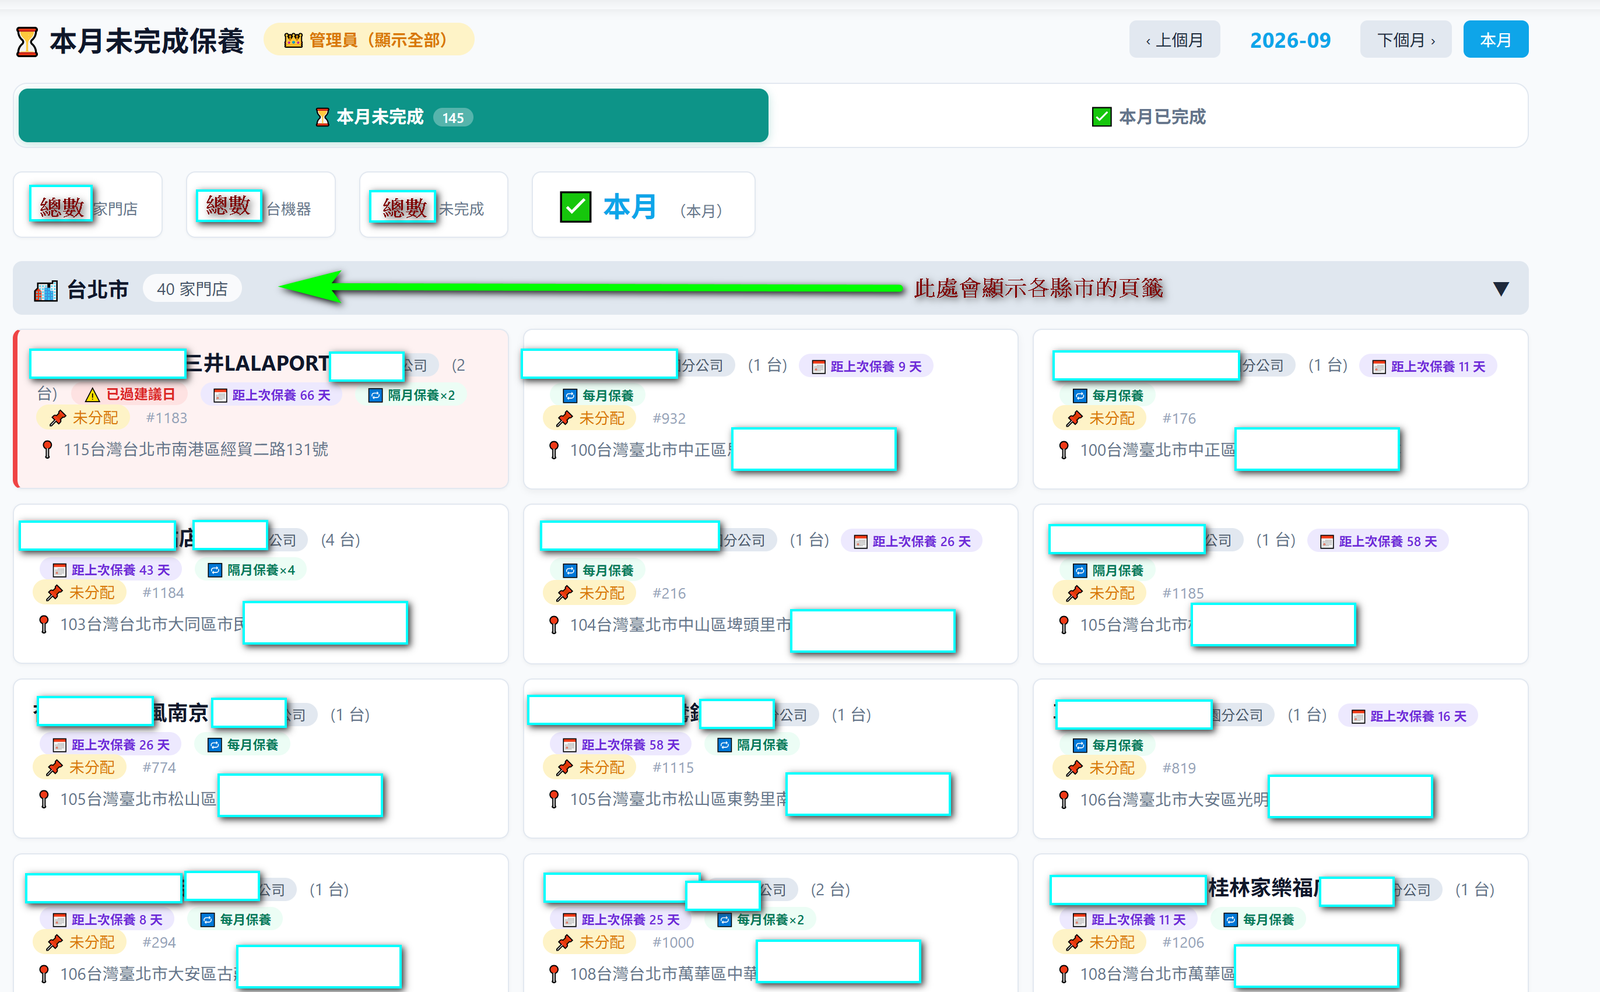Click the 未分配 pin tag on card #176

[1101, 419]
